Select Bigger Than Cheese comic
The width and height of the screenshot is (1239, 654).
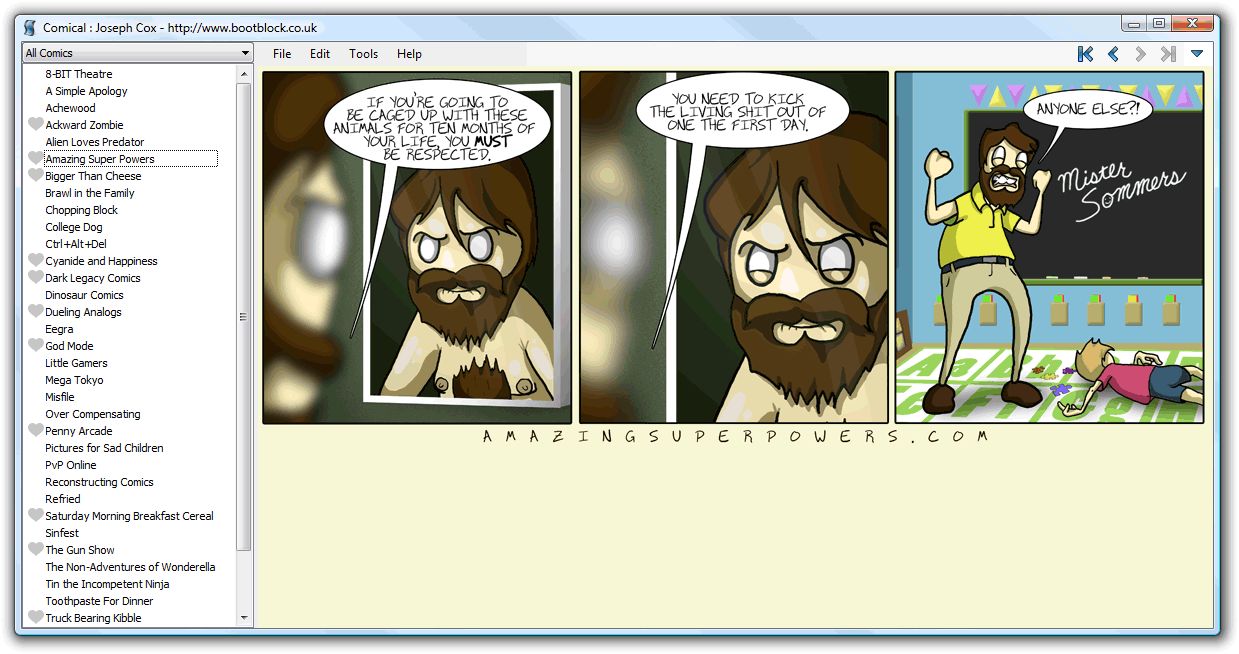tap(93, 176)
